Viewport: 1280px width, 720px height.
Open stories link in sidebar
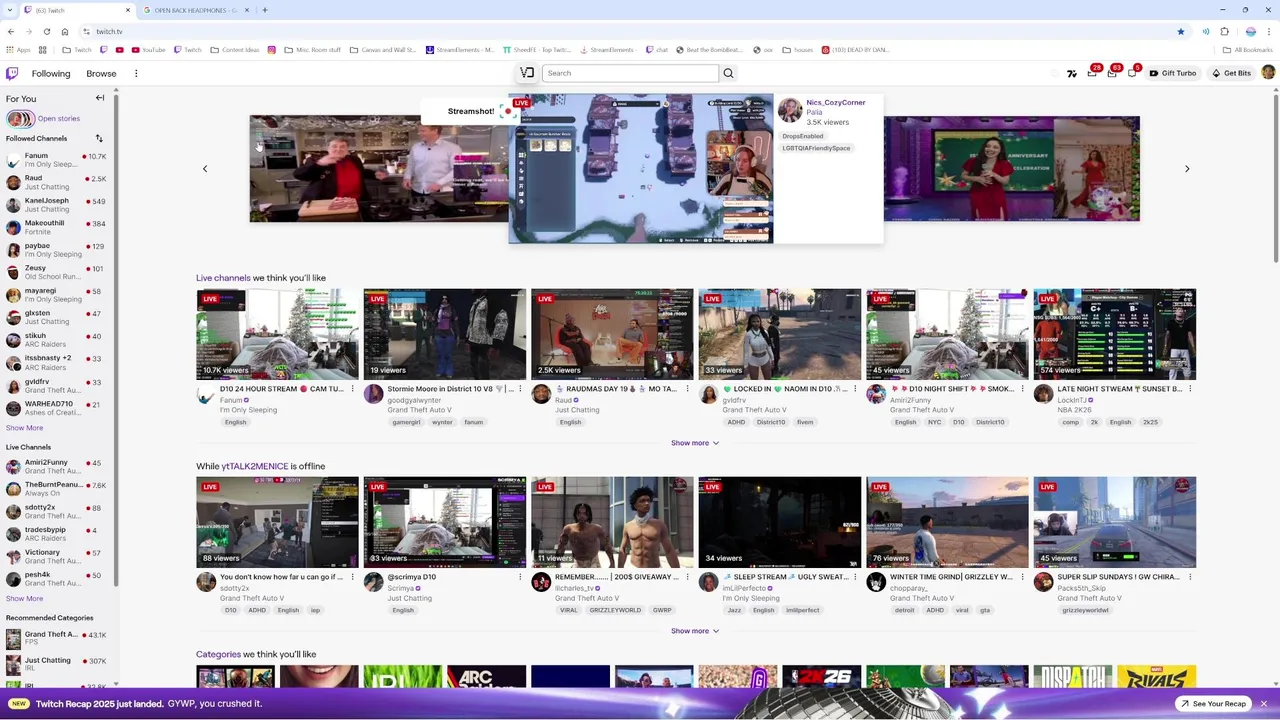pyautogui.click(x=59, y=119)
